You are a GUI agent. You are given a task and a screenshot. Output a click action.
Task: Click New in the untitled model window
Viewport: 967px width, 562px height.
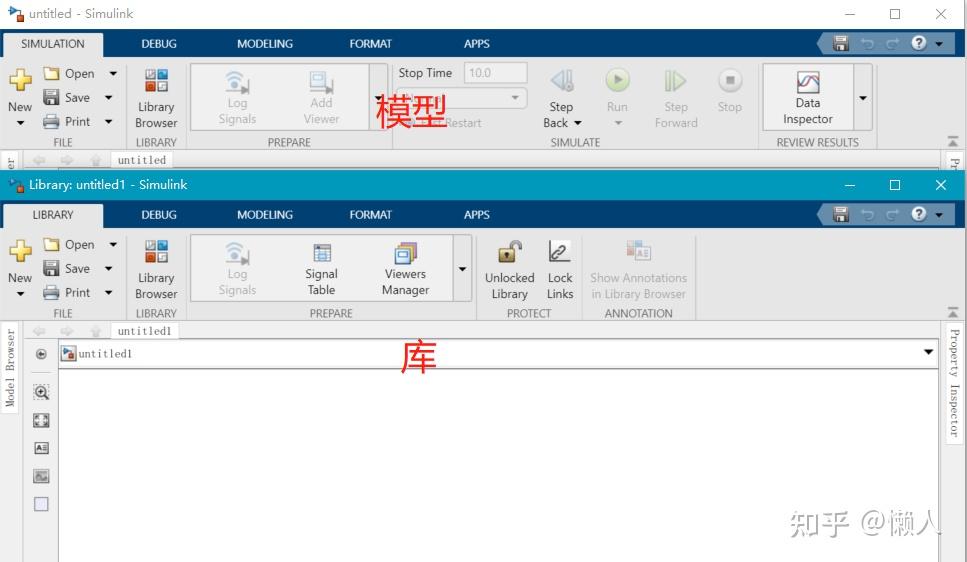(20, 89)
